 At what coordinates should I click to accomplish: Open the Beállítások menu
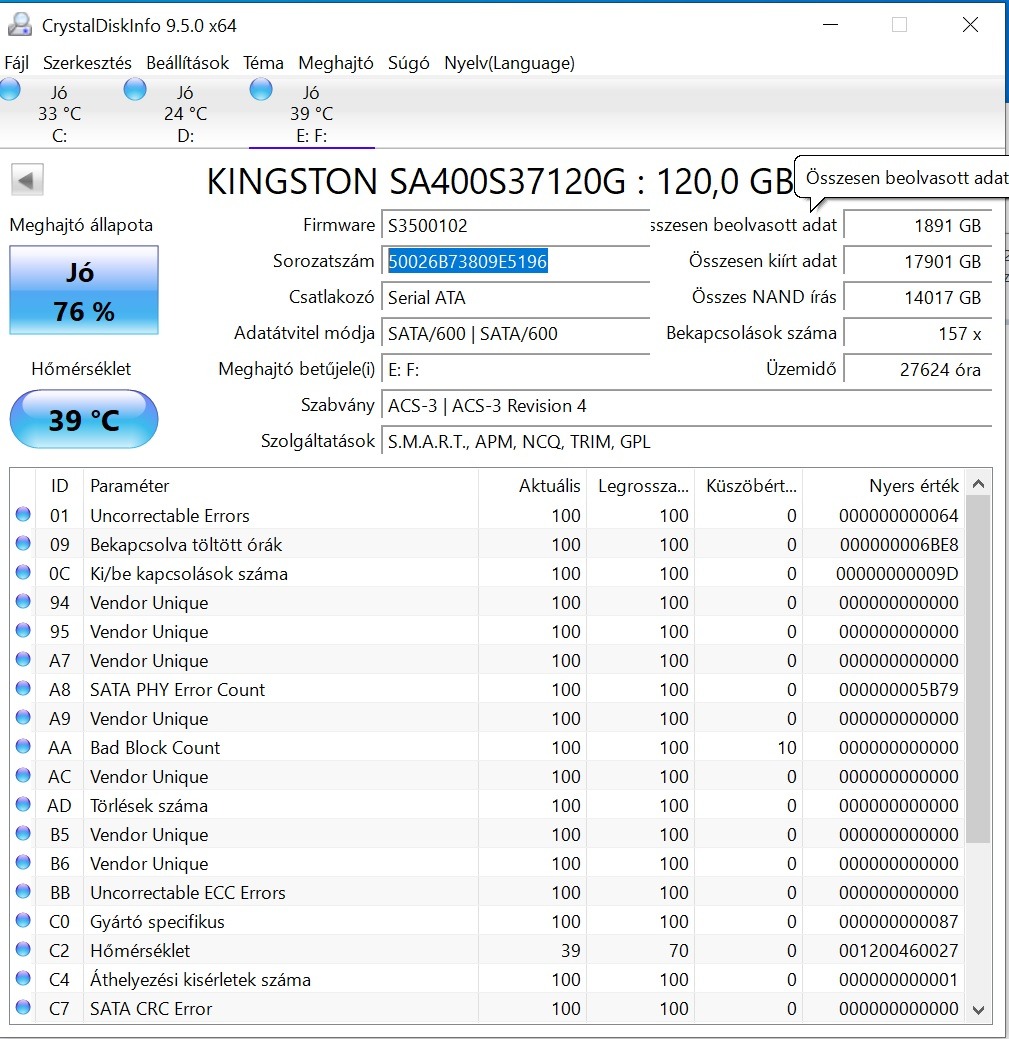187,63
